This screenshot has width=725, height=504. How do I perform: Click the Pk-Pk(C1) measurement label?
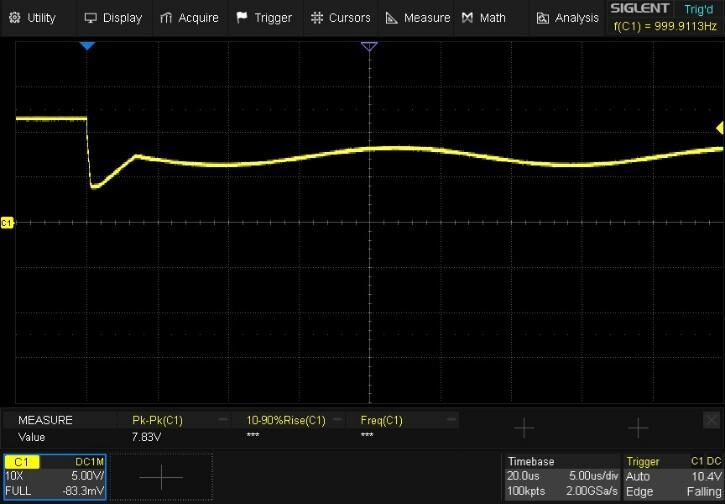click(x=157, y=420)
